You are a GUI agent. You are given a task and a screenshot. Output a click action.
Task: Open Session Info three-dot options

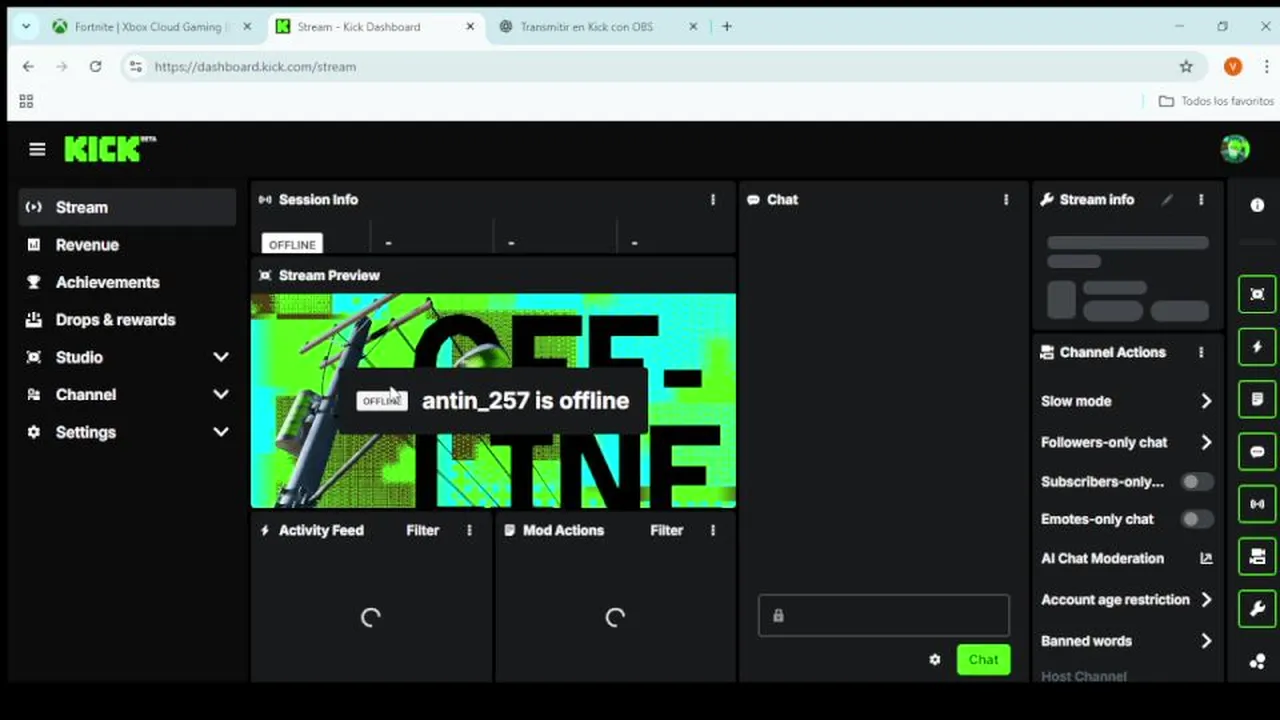coord(713,200)
